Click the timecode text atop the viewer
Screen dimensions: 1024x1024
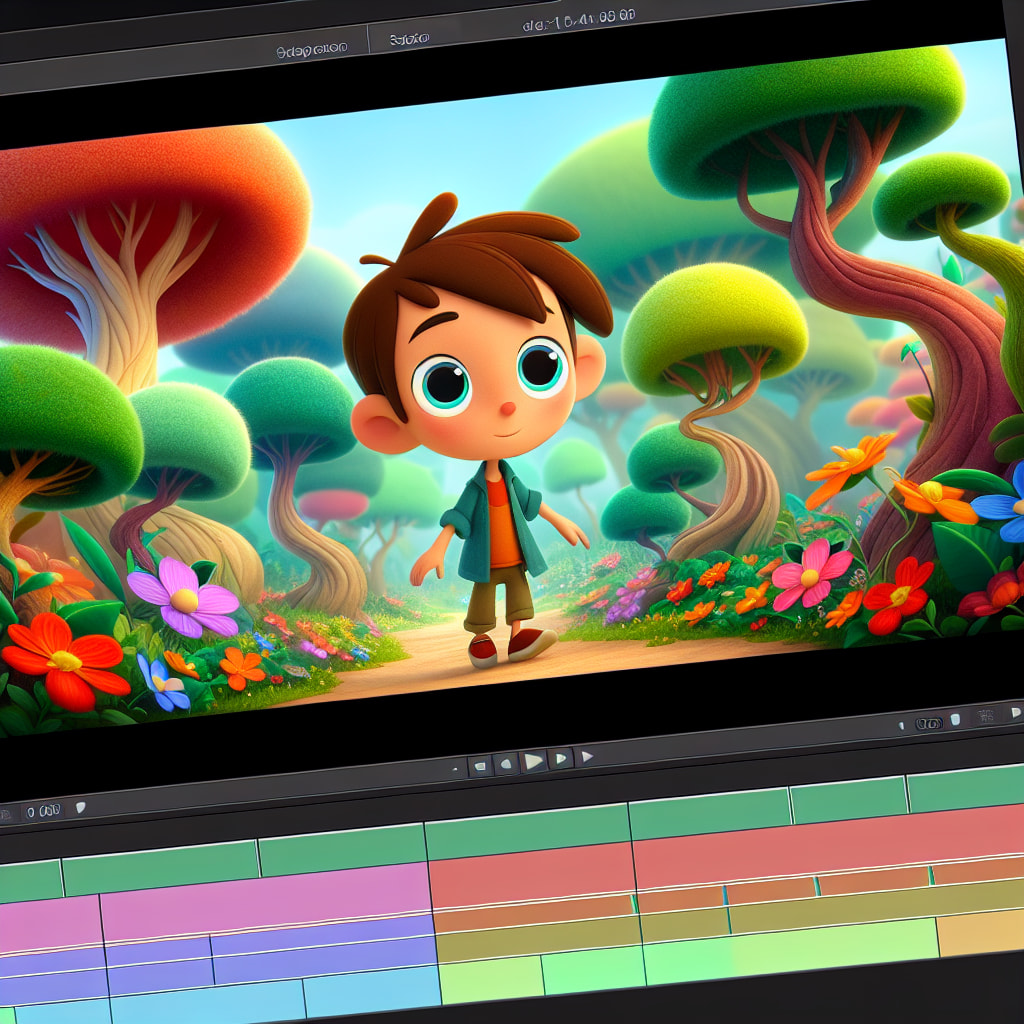tap(579, 21)
